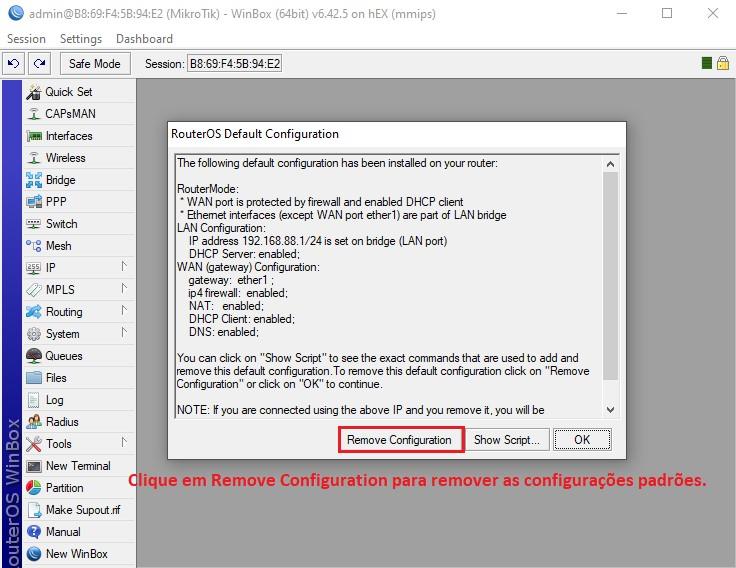Click the dialog's vertical scrollbar thumb
This screenshot has width=736, height=568.
[610, 276]
